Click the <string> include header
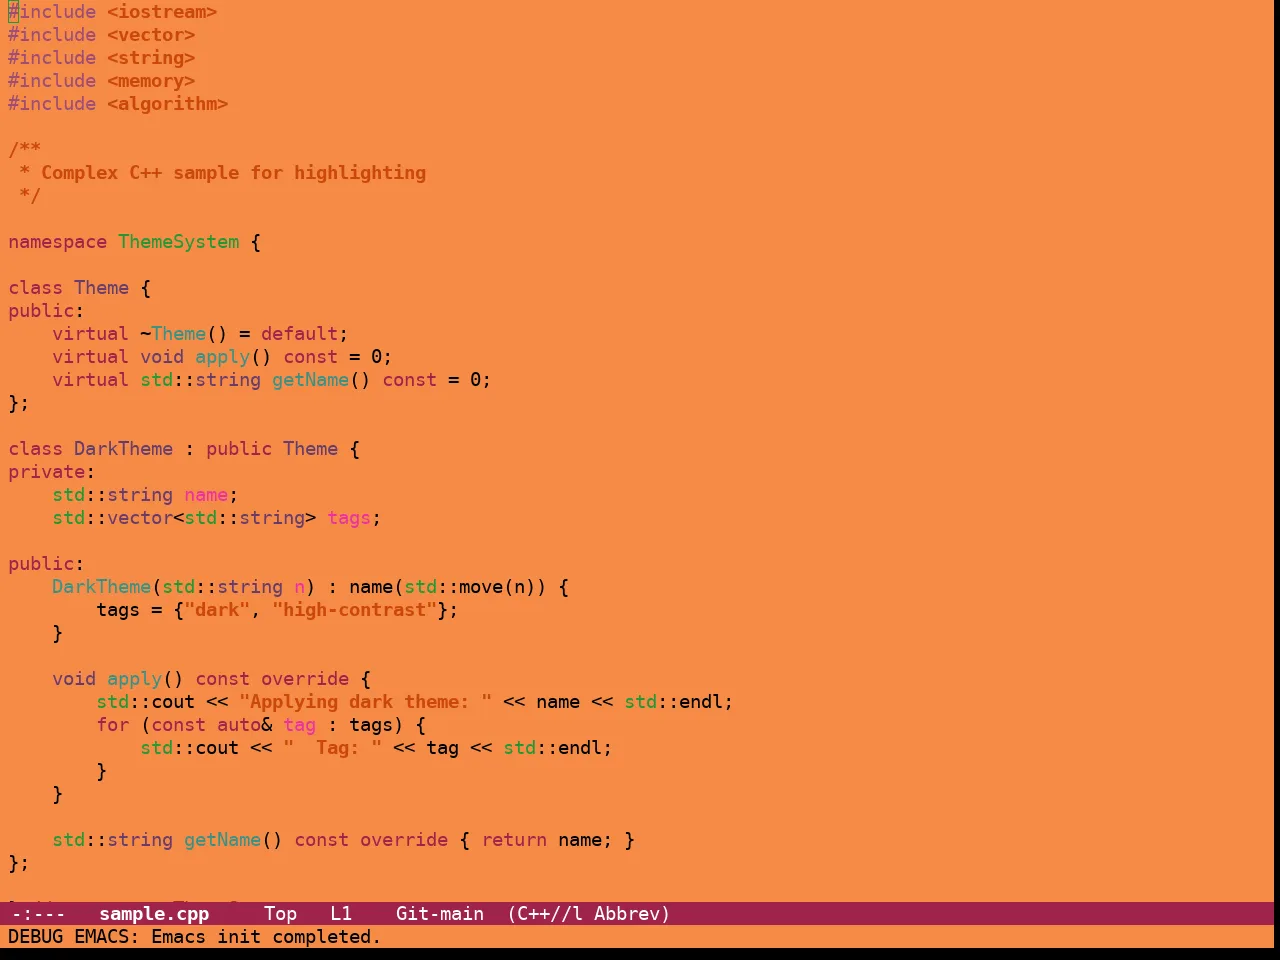Screen dimensions: 1280x960 coord(151,58)
